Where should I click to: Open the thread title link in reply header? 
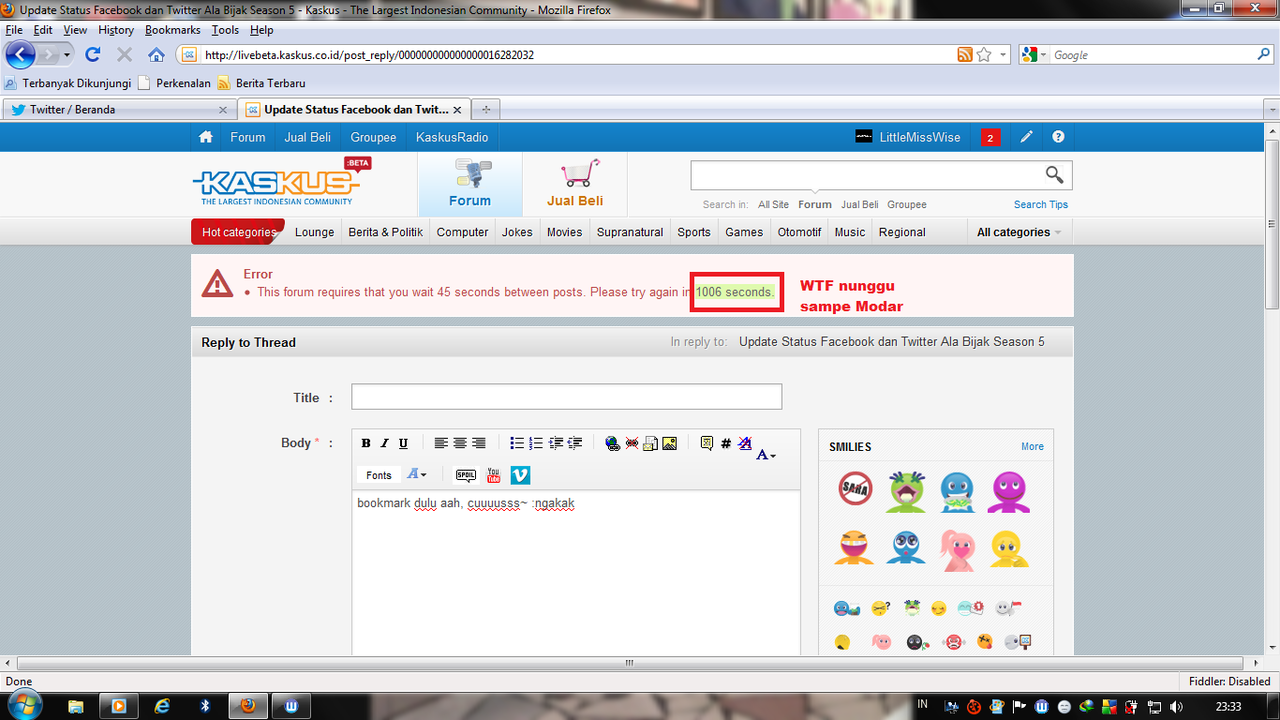pyautogui.click(x=892, y=342)
